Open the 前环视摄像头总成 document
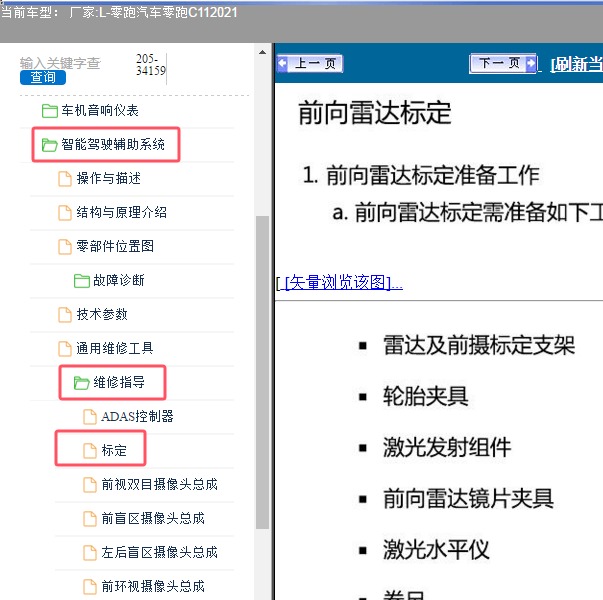 (x=153, y=586)
